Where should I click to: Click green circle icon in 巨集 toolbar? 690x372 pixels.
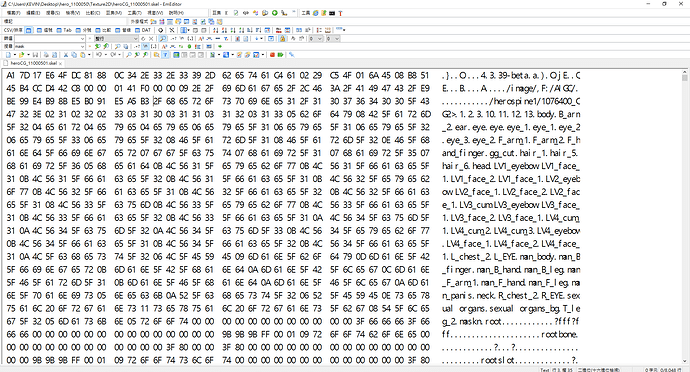click(275, 13)
